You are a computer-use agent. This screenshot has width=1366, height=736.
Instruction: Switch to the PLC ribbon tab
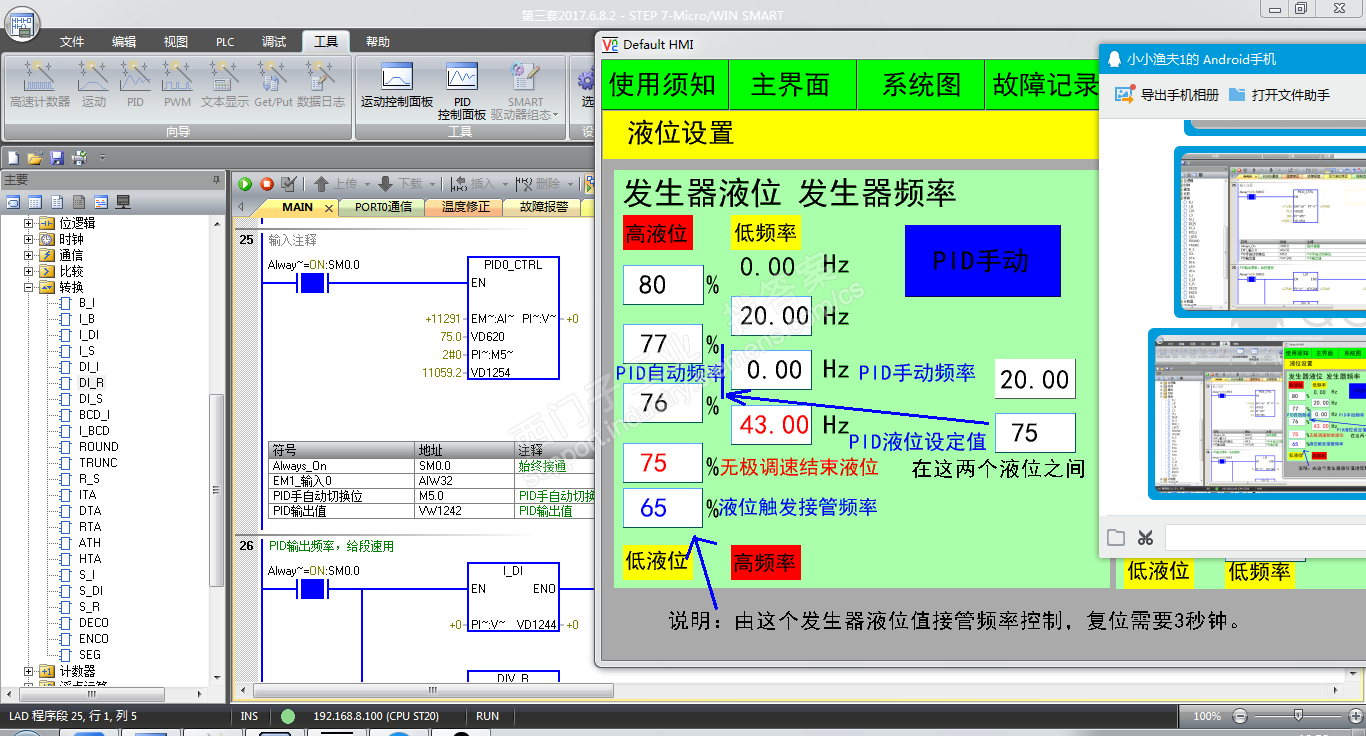[x=225, y=42]
